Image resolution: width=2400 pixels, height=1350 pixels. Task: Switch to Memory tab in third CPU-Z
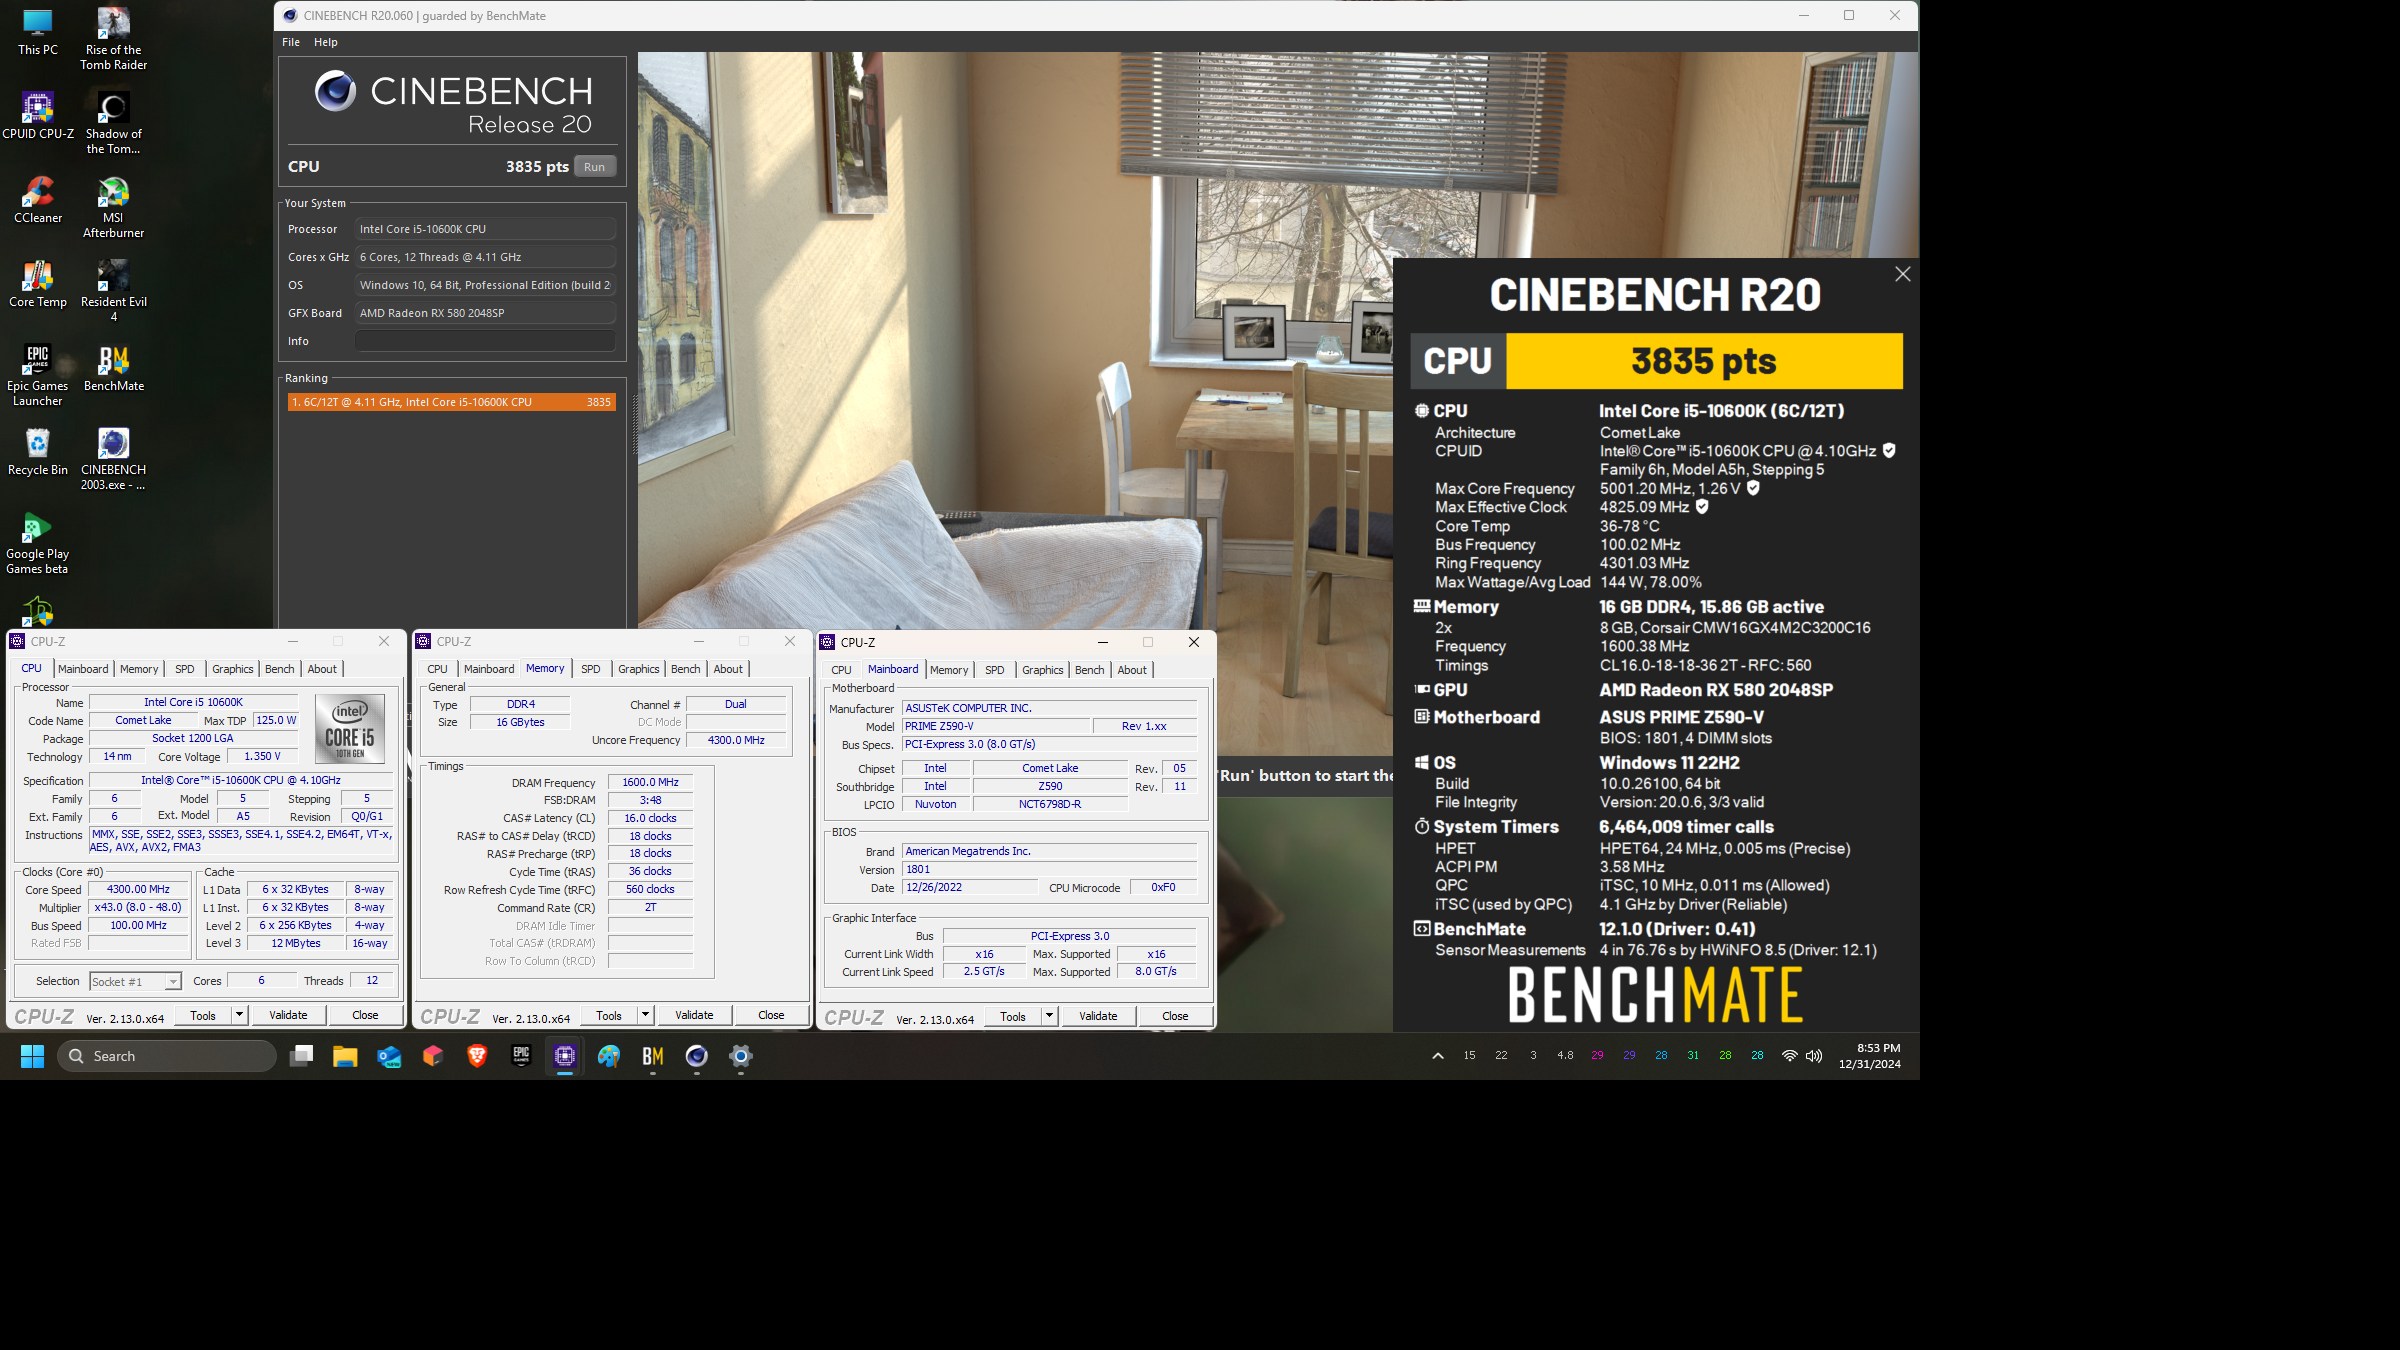pos(949,670)
